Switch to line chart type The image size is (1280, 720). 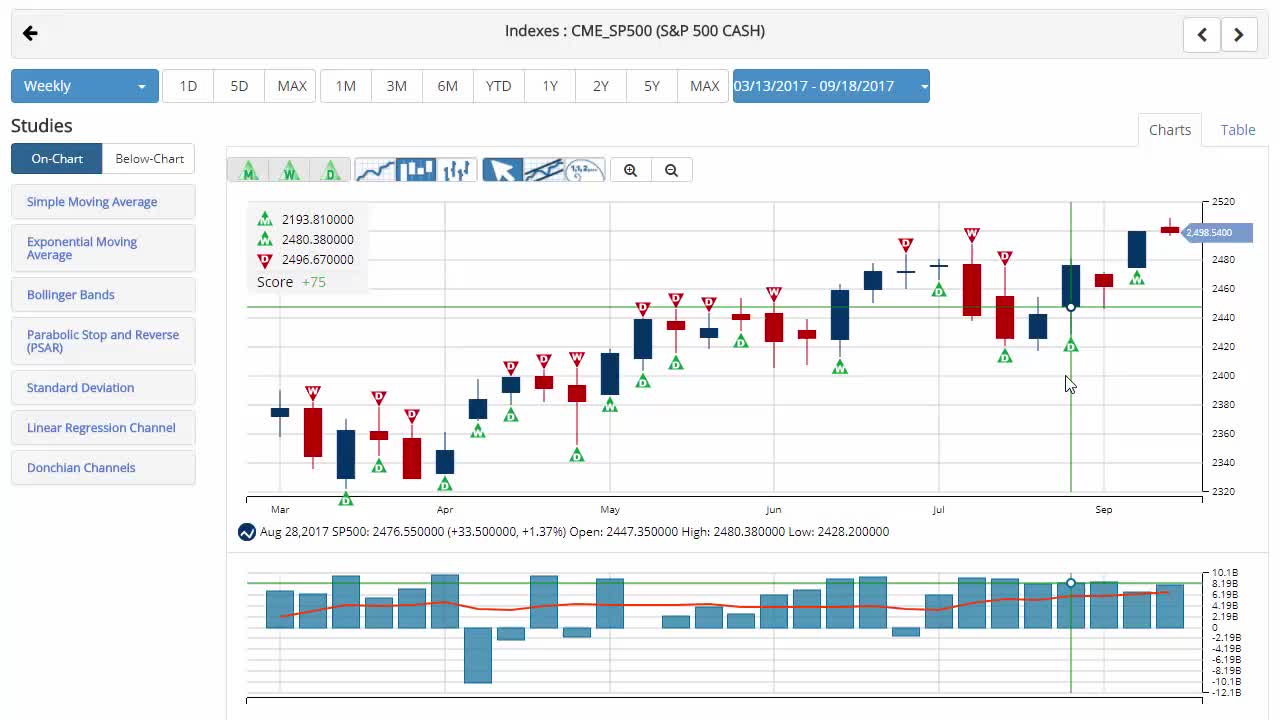click(375, 170)
